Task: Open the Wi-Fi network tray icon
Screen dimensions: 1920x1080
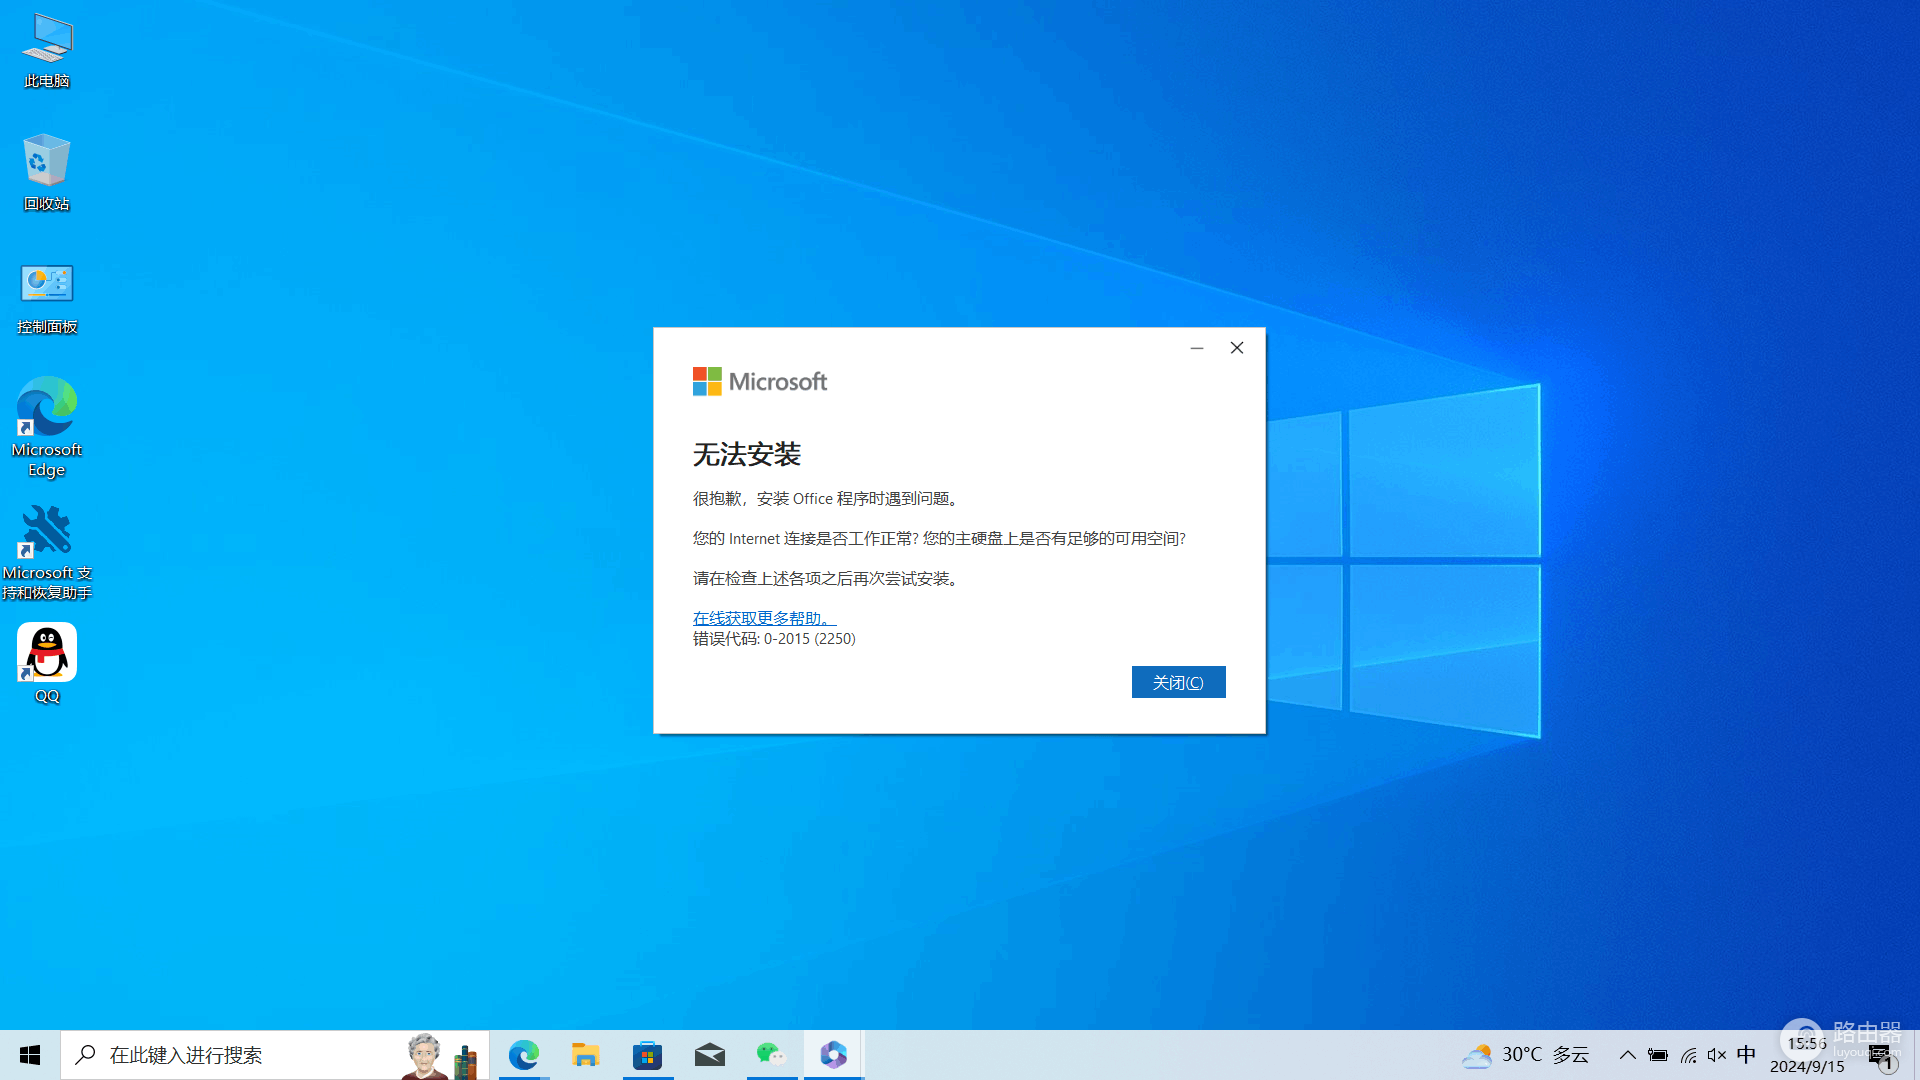Action: [1688, 1055]
